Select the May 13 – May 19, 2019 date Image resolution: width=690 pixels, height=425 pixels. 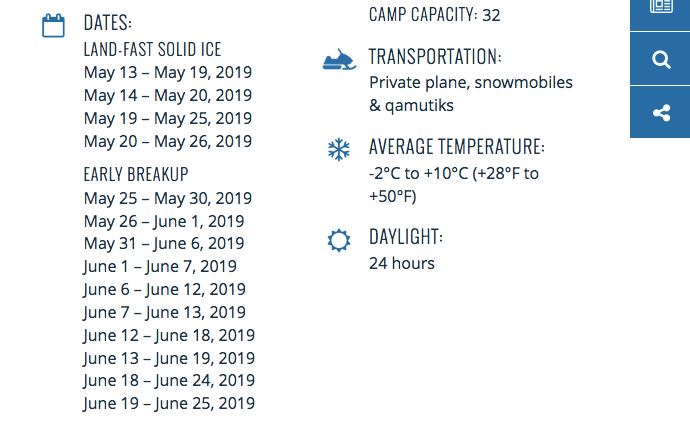tap(168, 72)
